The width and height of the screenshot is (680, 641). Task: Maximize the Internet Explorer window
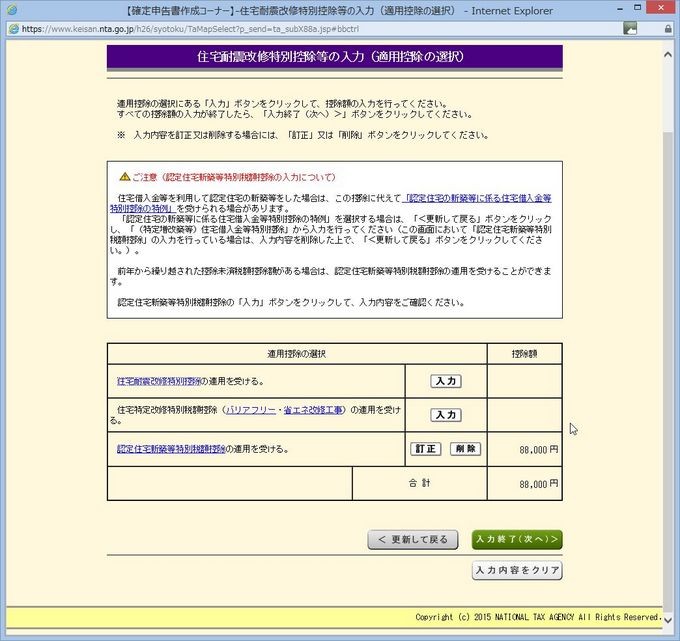tap(638, 7)
